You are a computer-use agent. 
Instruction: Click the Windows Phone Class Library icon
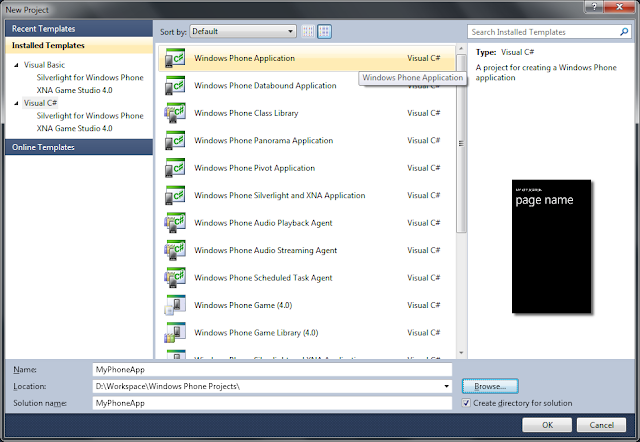[175, 113]
